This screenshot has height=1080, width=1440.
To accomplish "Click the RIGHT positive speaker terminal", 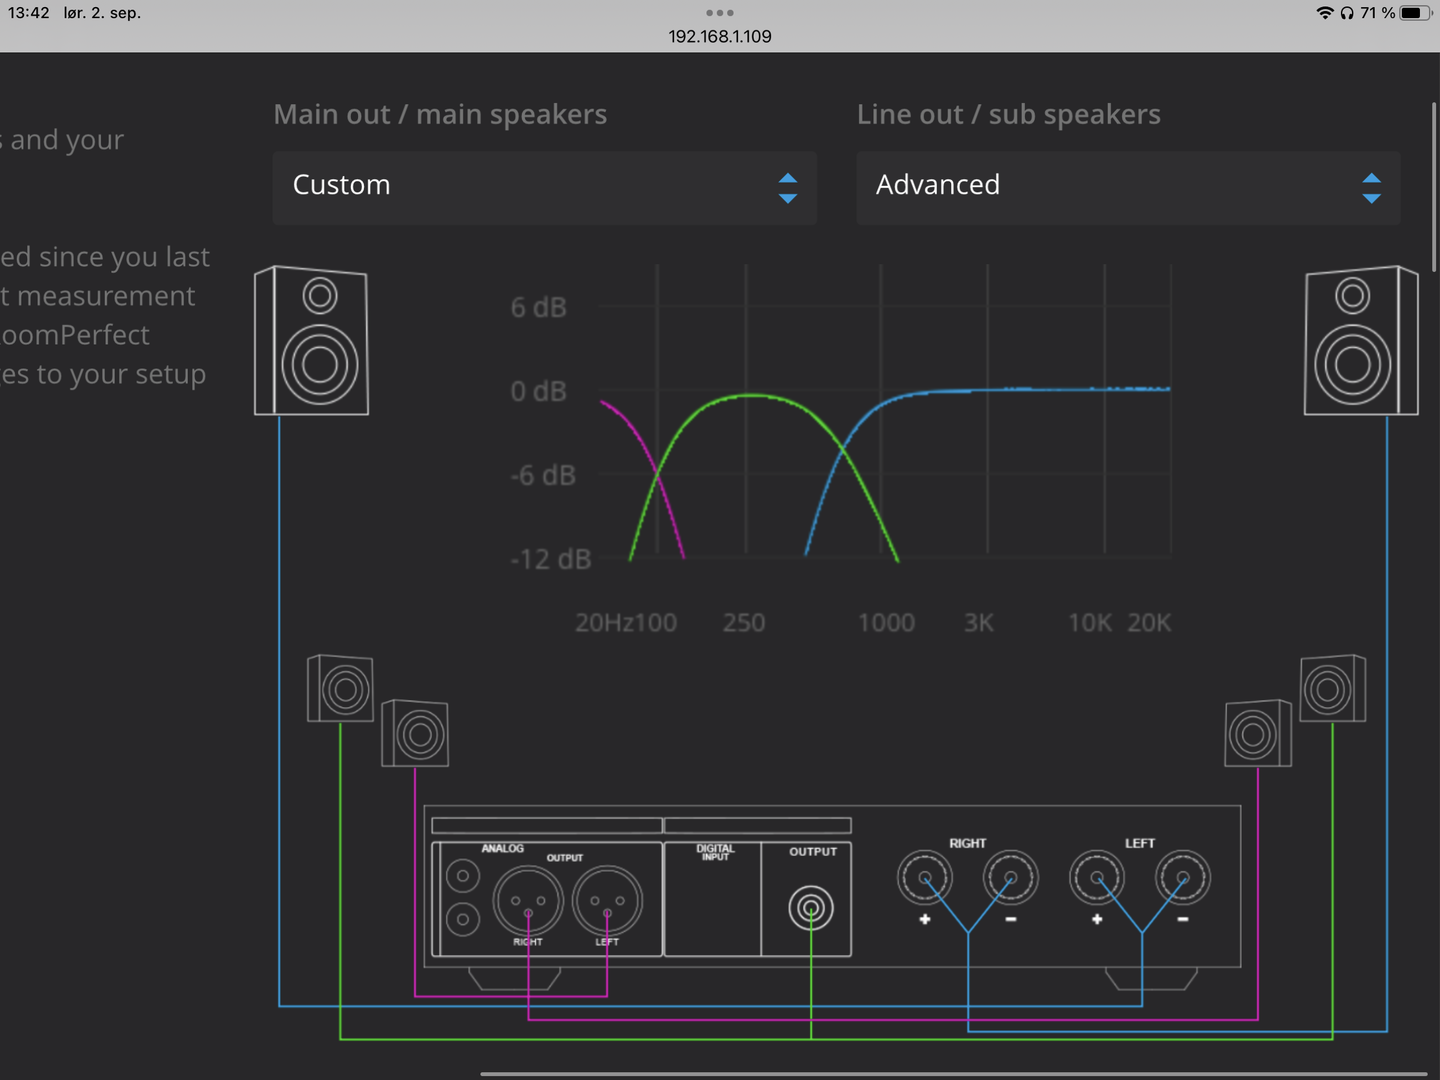I will [925, 878].
